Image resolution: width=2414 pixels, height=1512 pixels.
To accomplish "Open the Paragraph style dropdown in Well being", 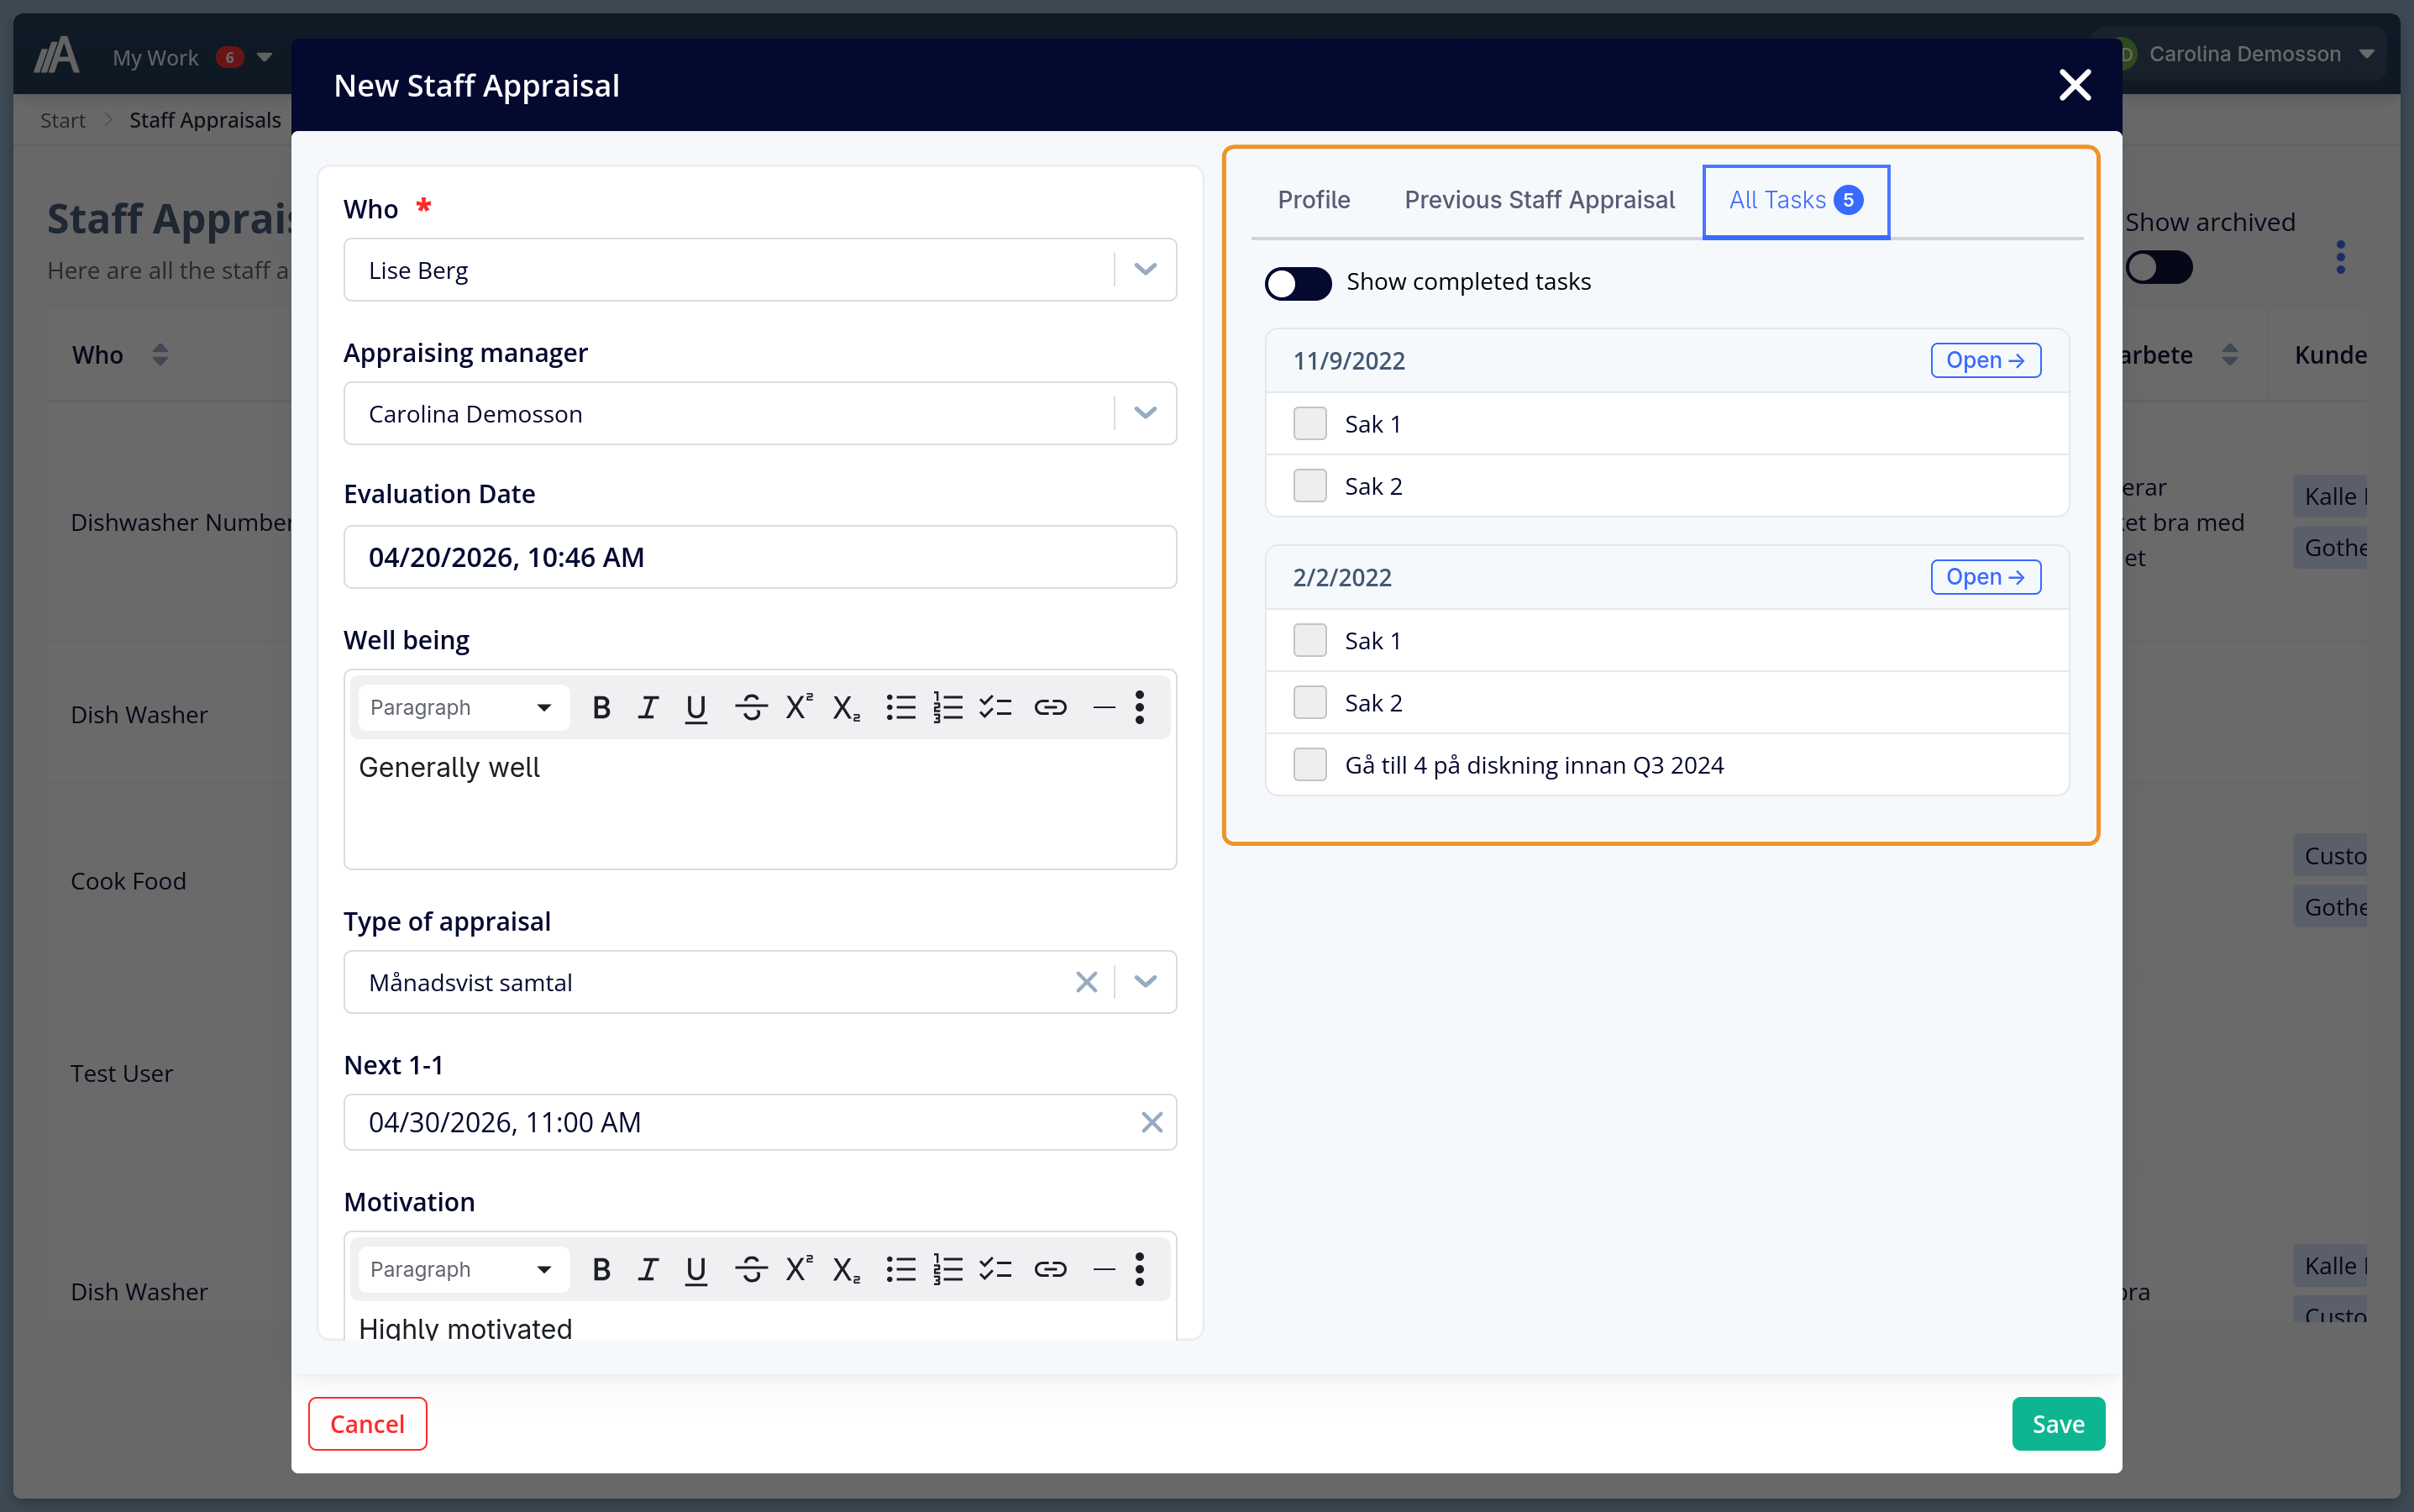I will (461, 707).
